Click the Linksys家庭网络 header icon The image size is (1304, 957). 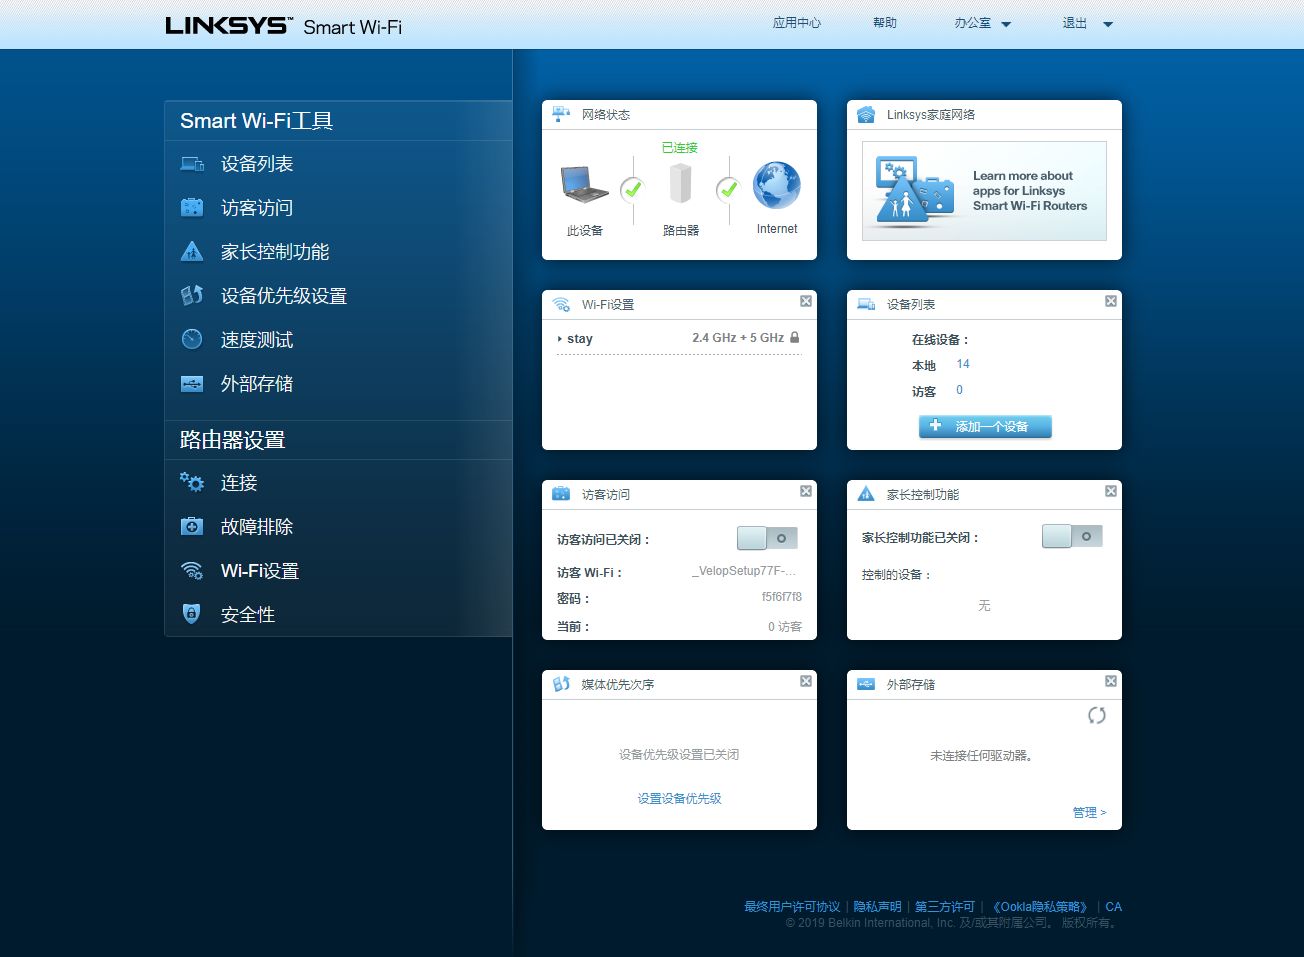866,114
